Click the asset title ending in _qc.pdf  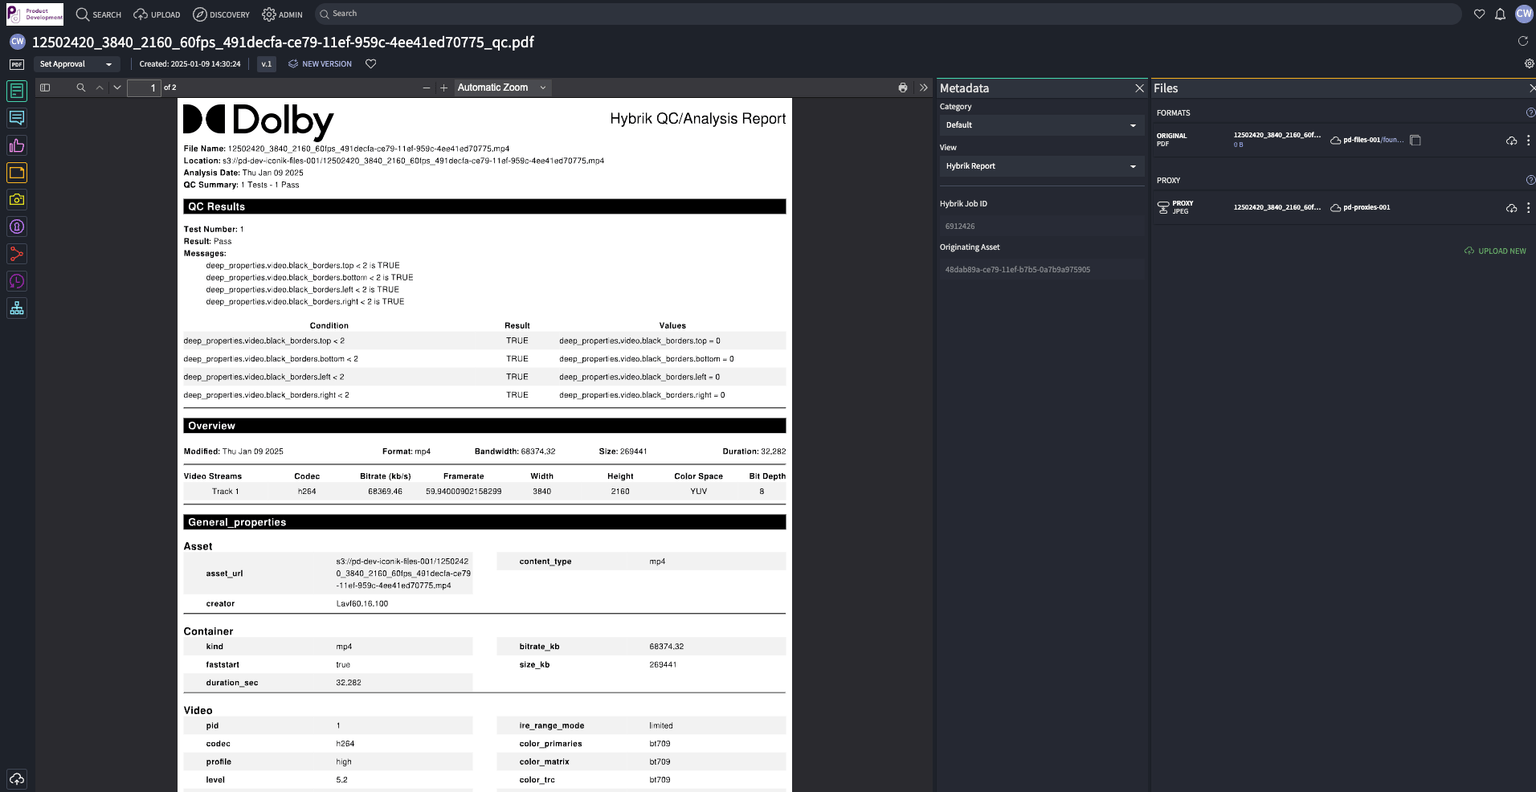point(283,42)
